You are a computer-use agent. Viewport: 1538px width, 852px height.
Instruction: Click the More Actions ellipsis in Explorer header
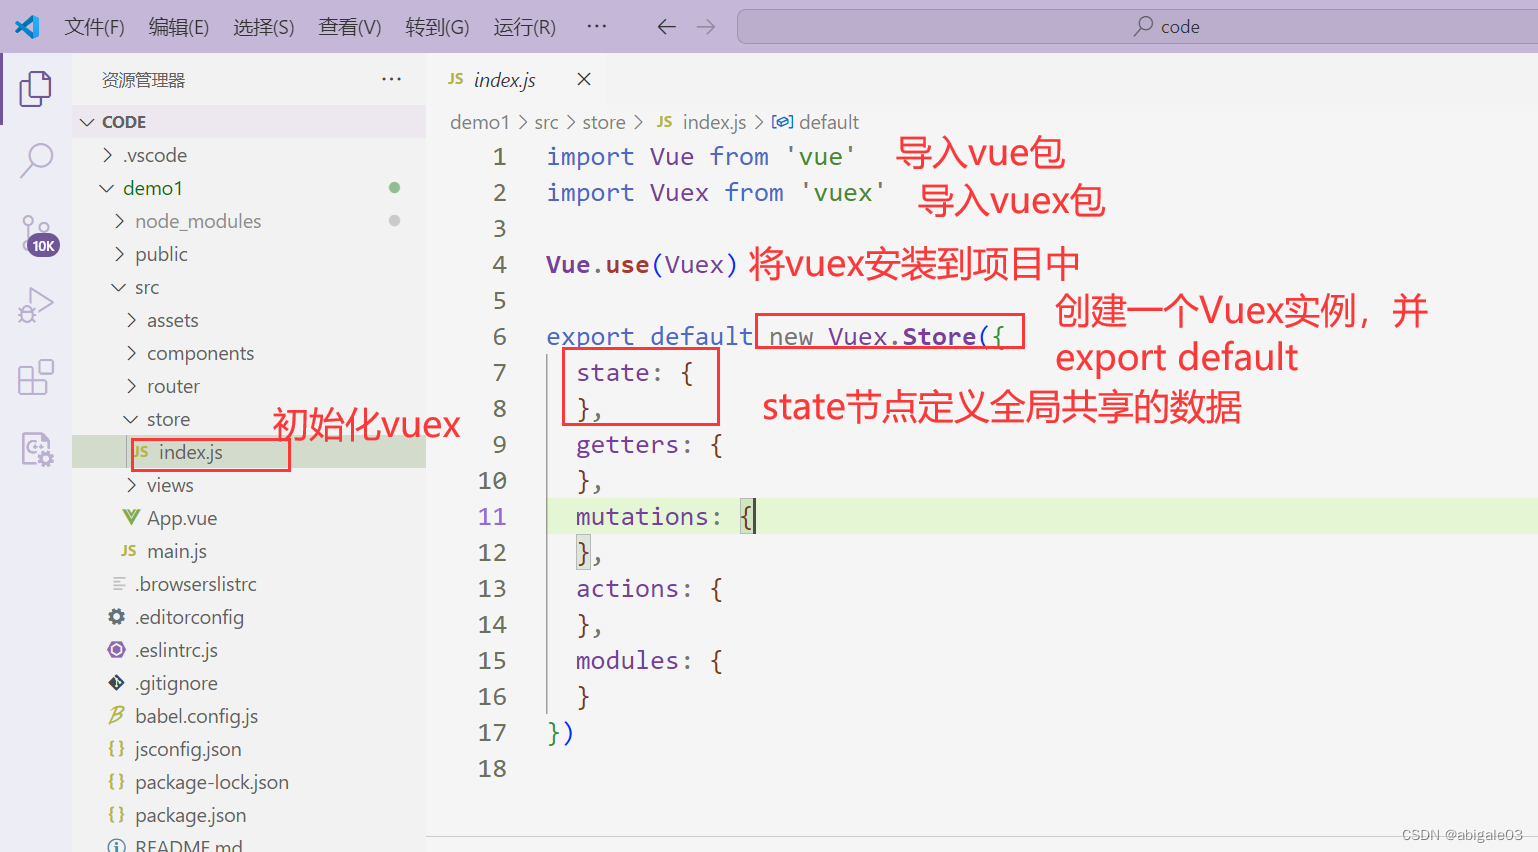point(391,79)
